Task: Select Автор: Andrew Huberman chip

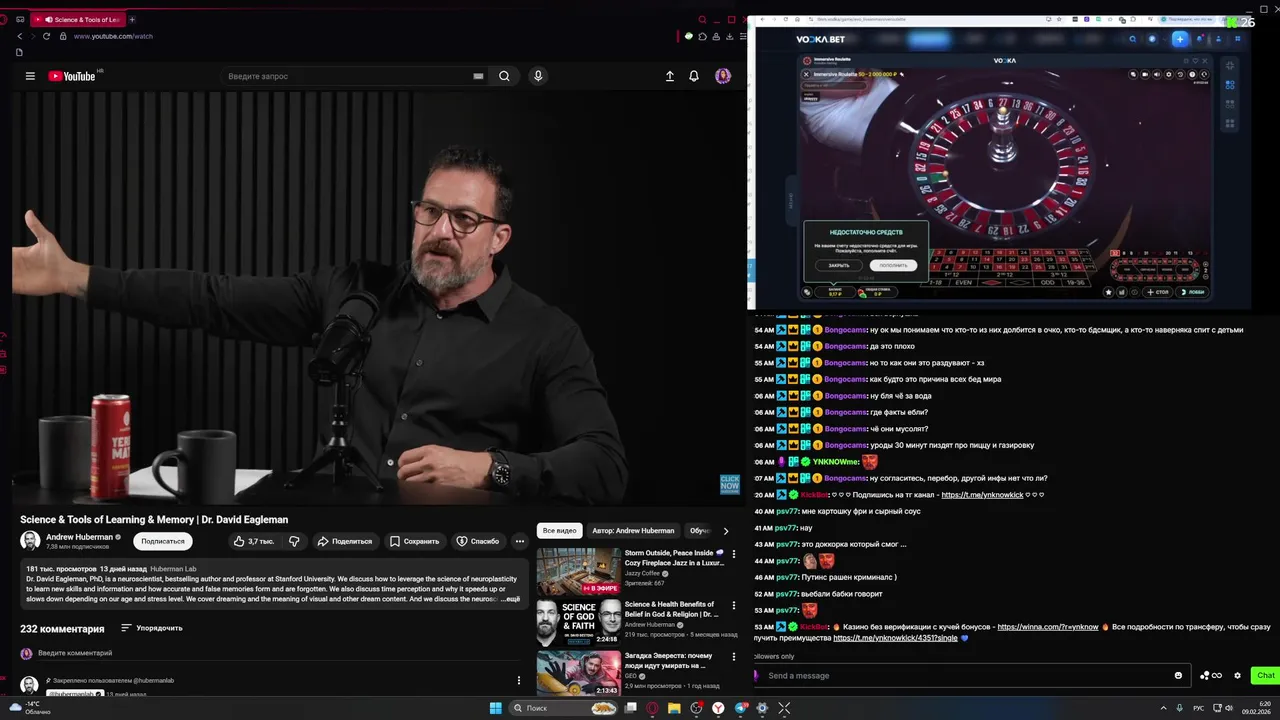Action: (x=633, y=530)
